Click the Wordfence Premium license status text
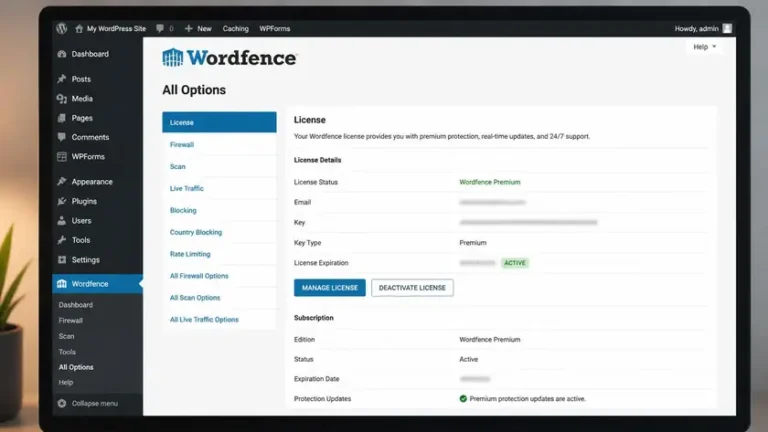This screenshot has height=432, width=768. pos(490,182)
